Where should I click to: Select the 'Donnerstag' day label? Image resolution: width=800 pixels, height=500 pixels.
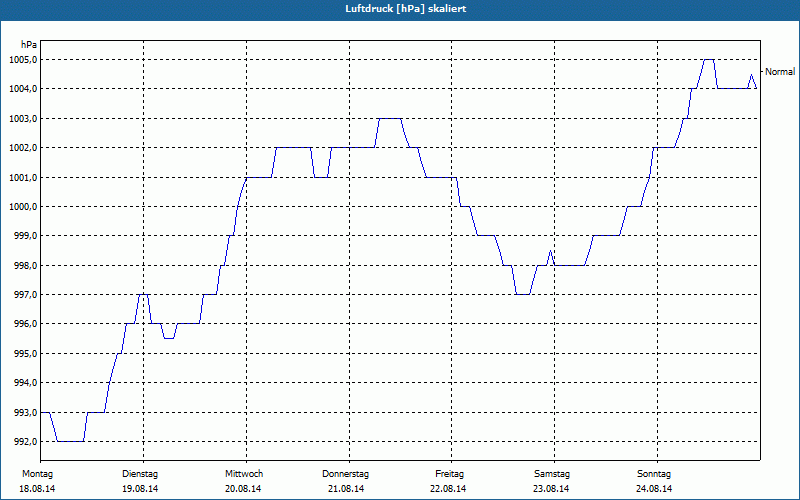click(x=345, y=474)
